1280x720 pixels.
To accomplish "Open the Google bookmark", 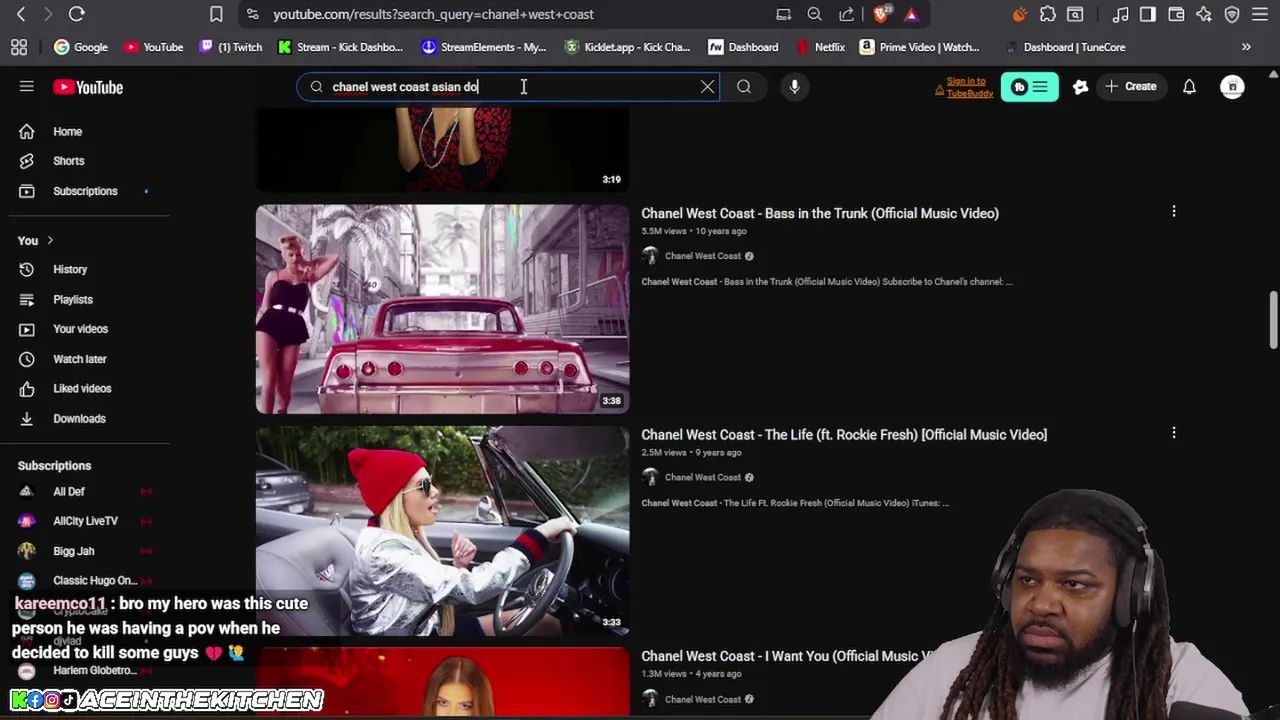I will click(x=81, y=47).
